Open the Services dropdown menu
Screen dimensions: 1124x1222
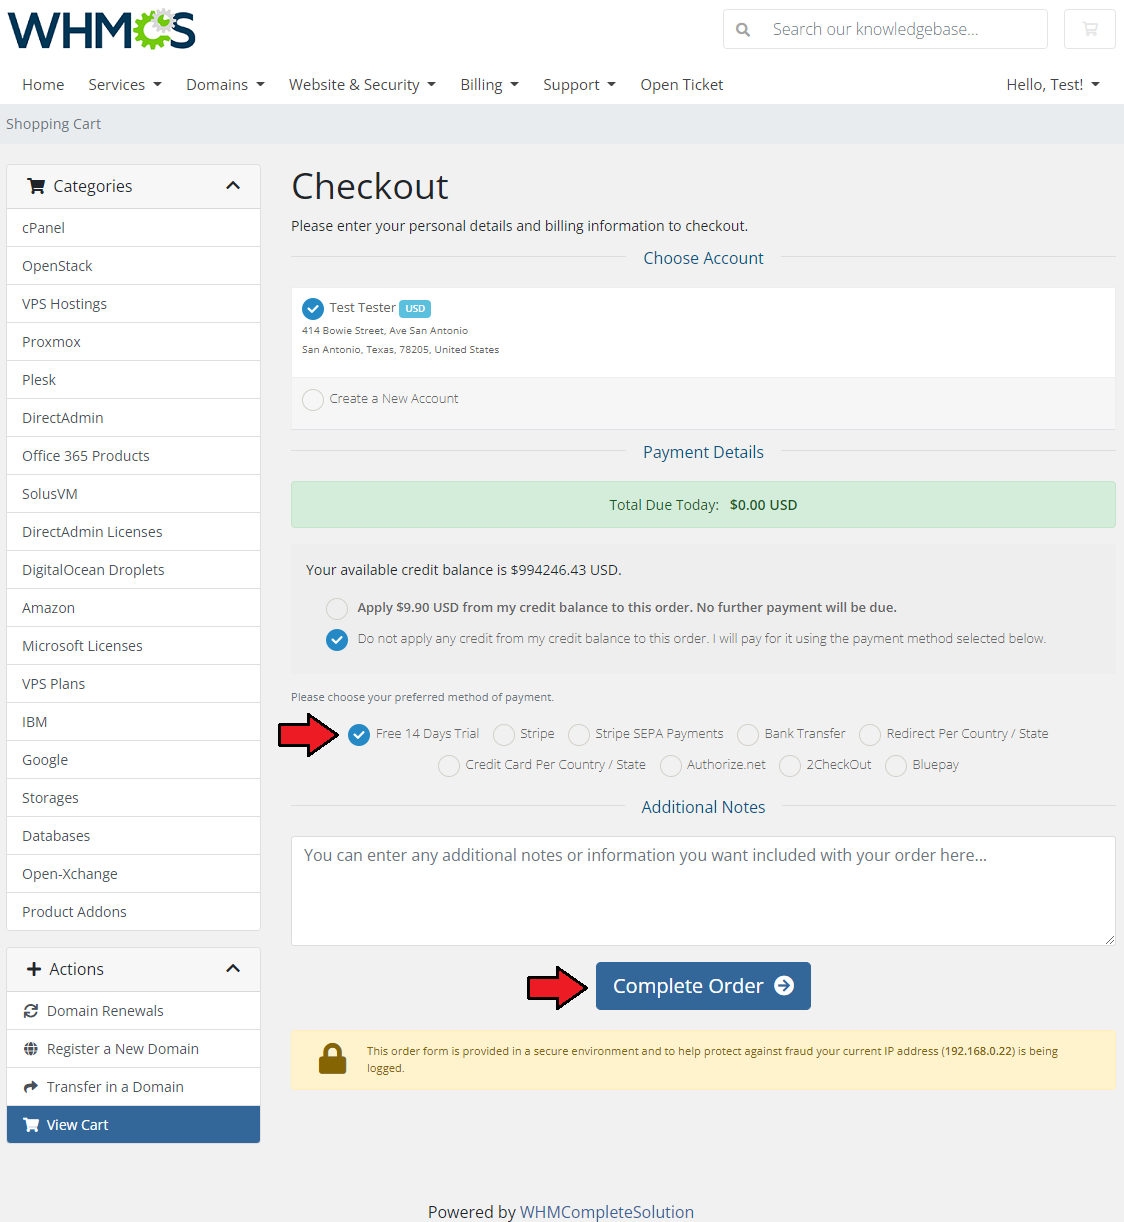[125, 85]
